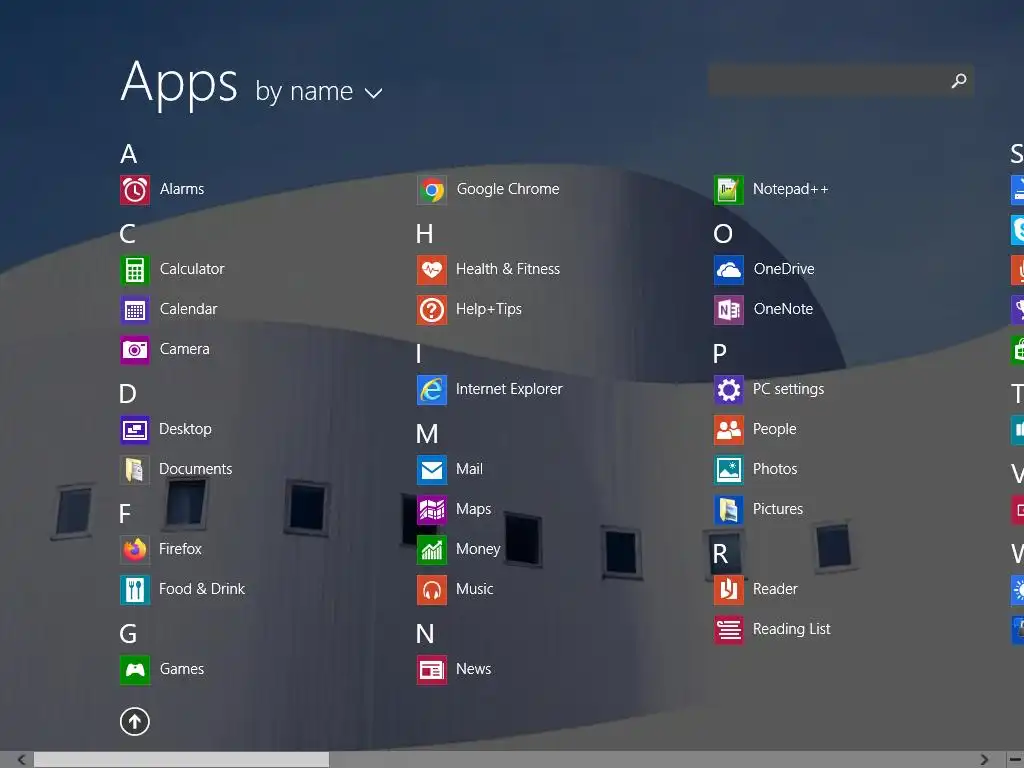Focus the app search input field

point(841,81)
